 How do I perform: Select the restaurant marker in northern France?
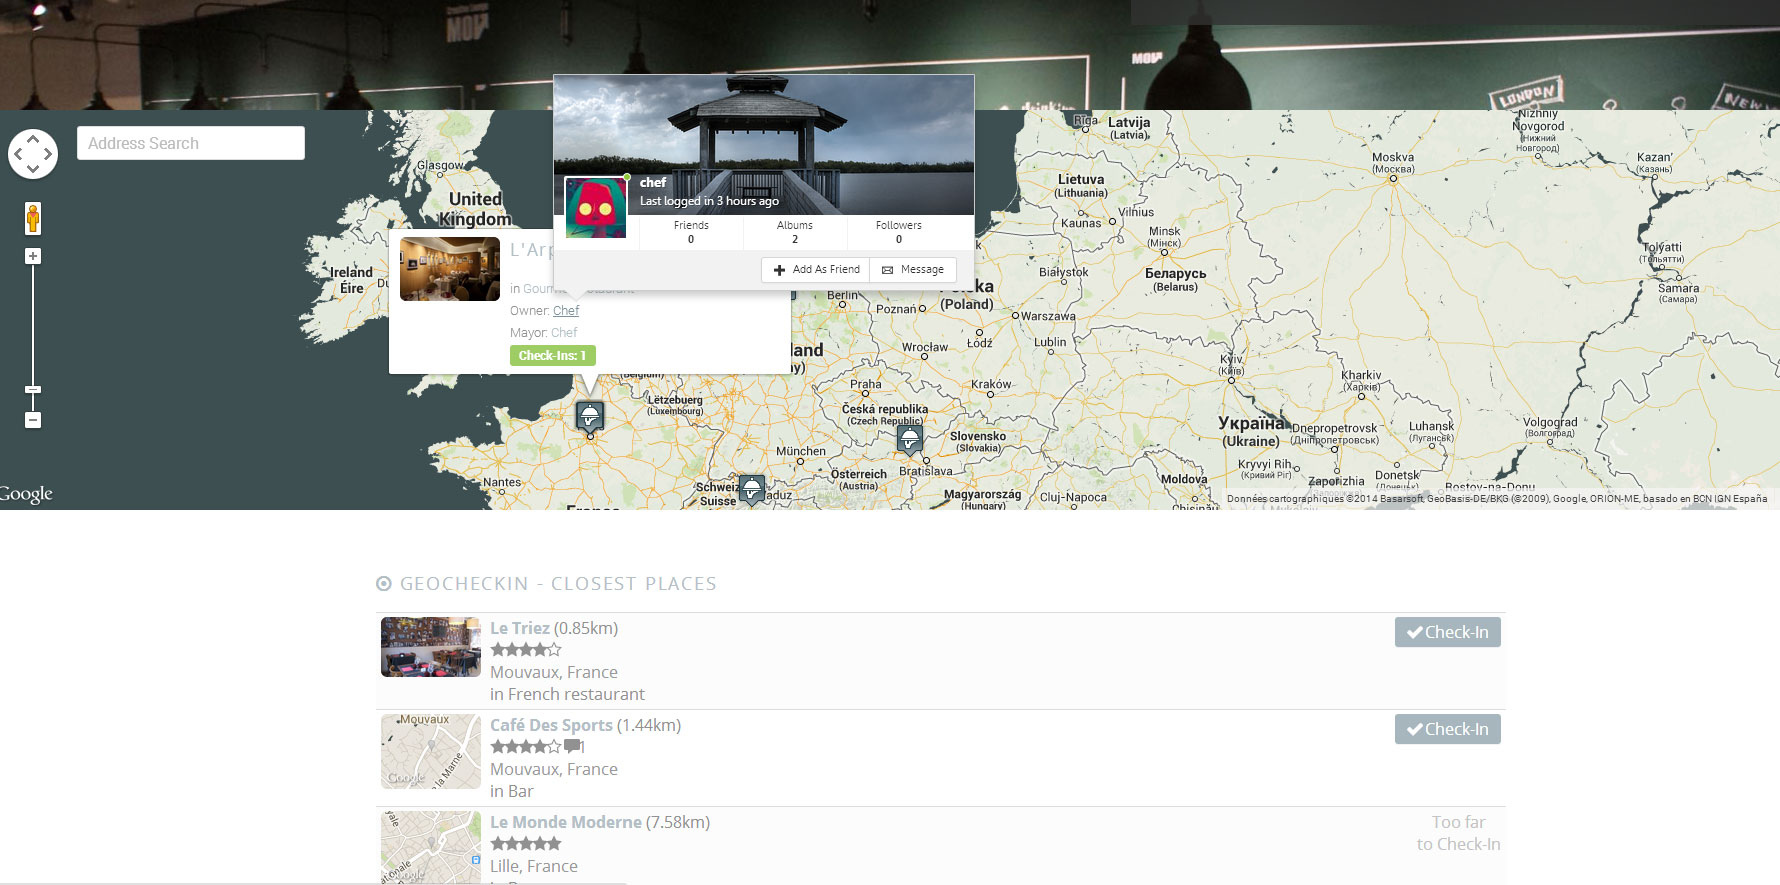[590, 415]
